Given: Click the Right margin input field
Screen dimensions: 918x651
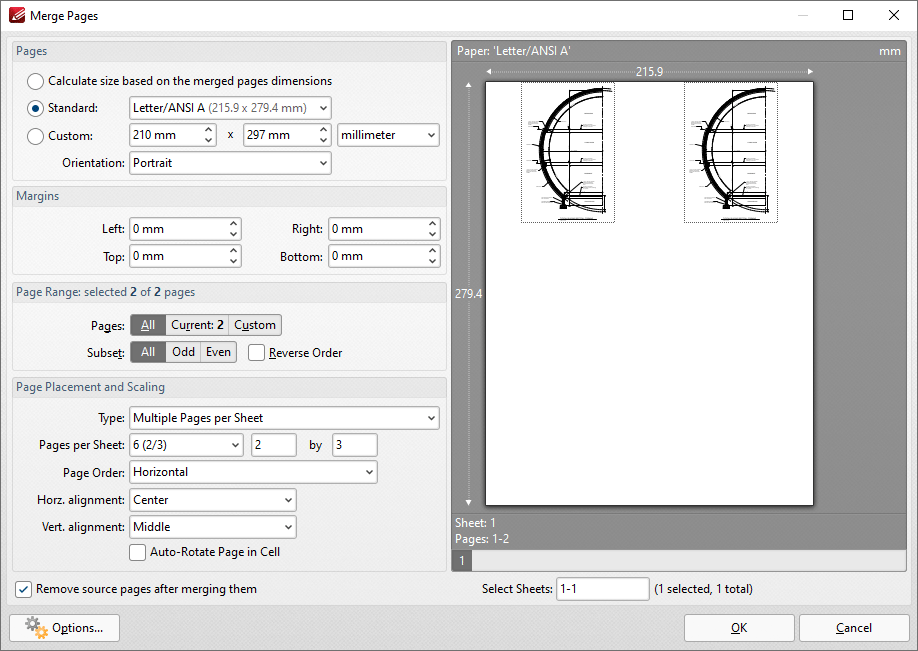Looking at the screenshot, I should click(x=378, y=229).
